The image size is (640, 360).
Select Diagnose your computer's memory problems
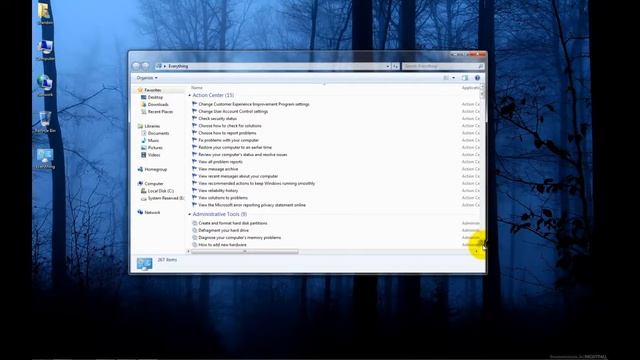[x=240, y=238]
